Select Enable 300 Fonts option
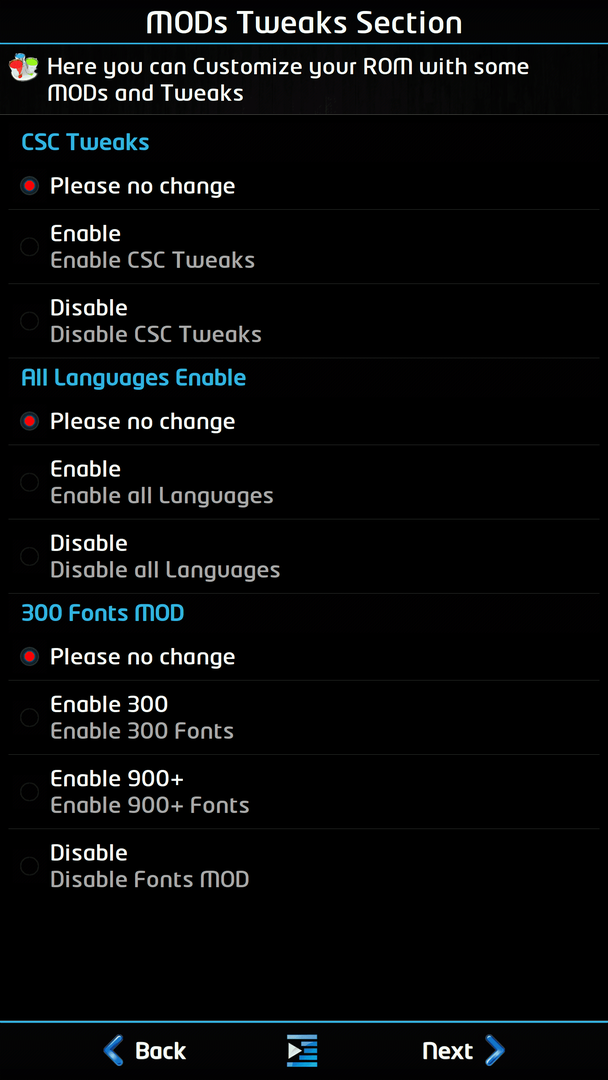This screenshot has height=1080, width=608. [x=304, y=718]
